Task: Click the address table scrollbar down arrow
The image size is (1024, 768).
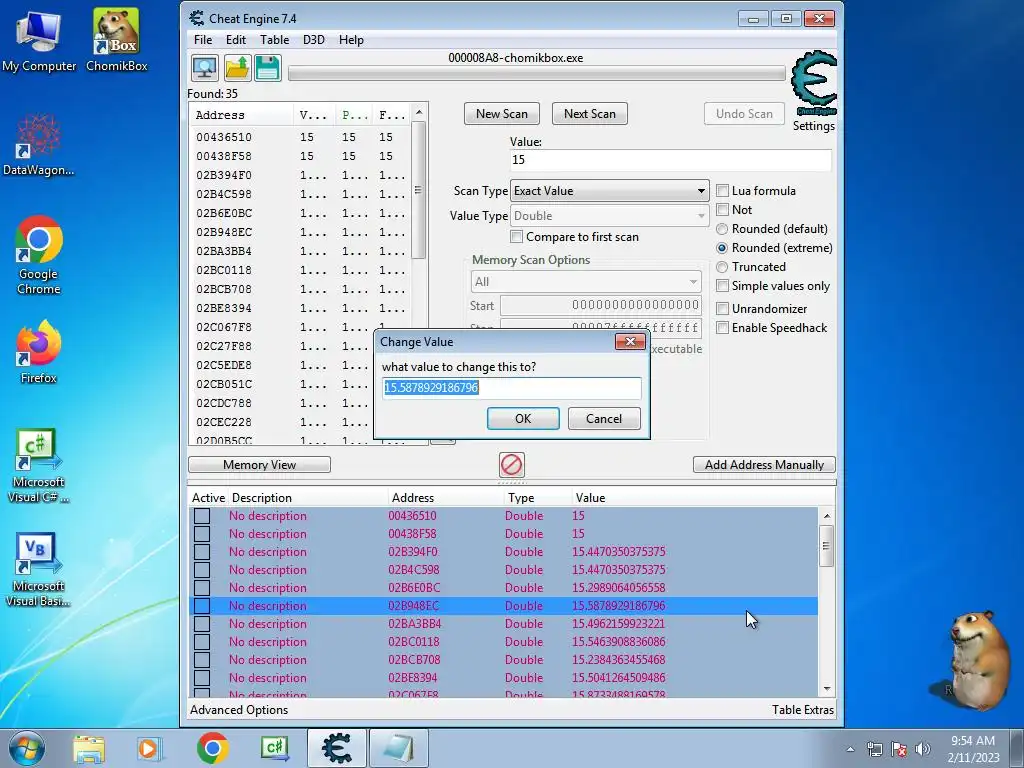Action: (827, 688)
